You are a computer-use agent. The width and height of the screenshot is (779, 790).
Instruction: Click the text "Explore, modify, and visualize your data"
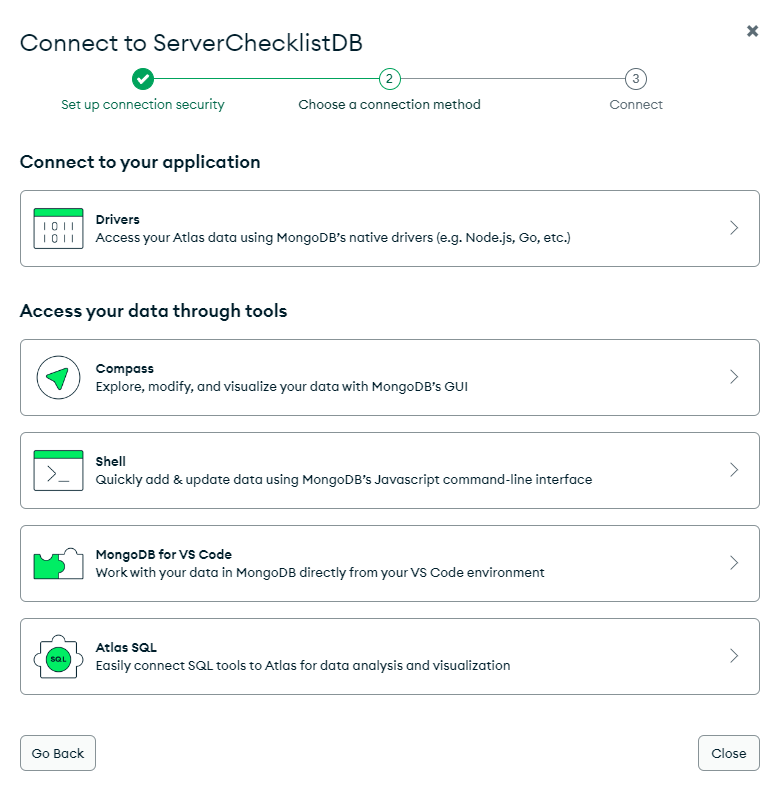tap(217, 387)
